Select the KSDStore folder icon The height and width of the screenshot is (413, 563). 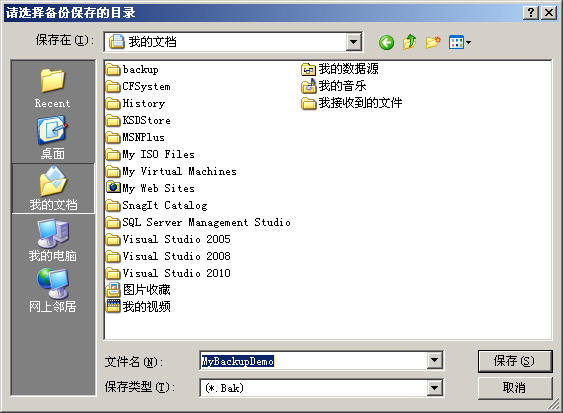113,120
